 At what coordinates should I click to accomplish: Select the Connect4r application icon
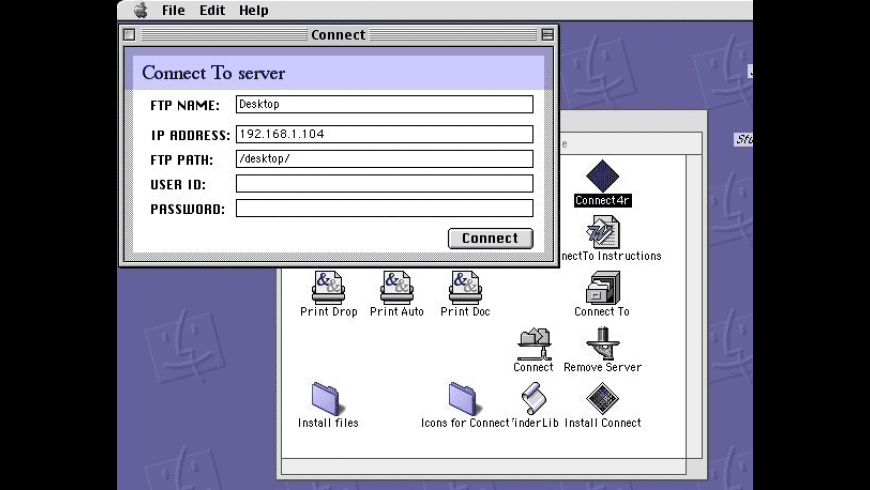[603, 176]
